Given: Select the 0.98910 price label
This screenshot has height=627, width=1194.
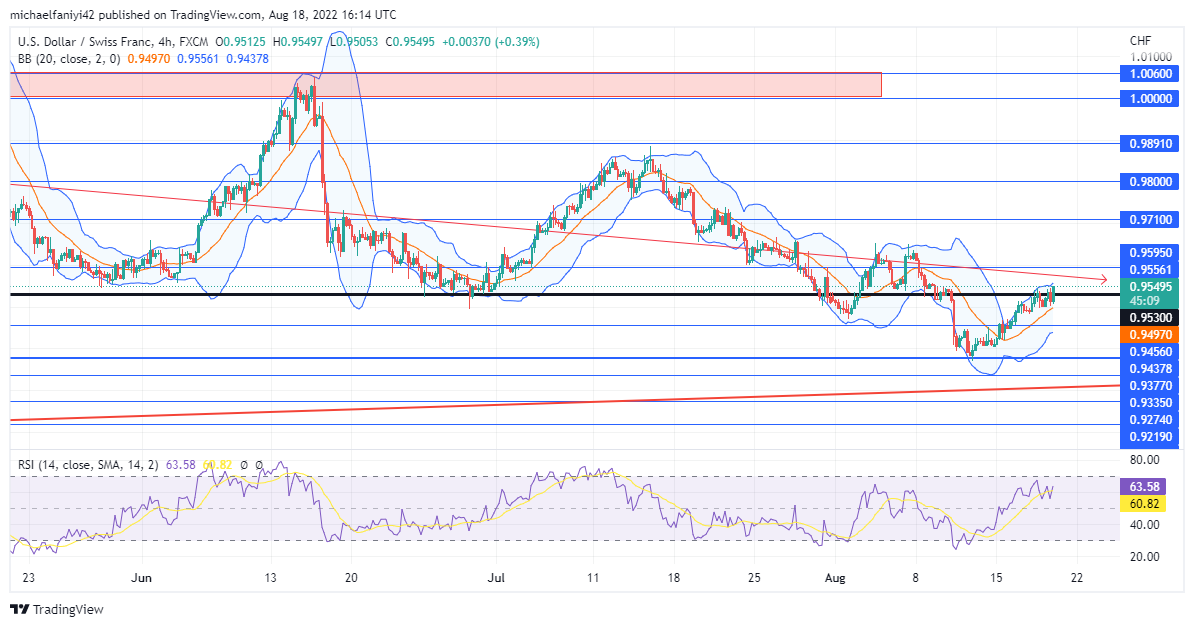Looking at the screenshot, I should 1150,144.
